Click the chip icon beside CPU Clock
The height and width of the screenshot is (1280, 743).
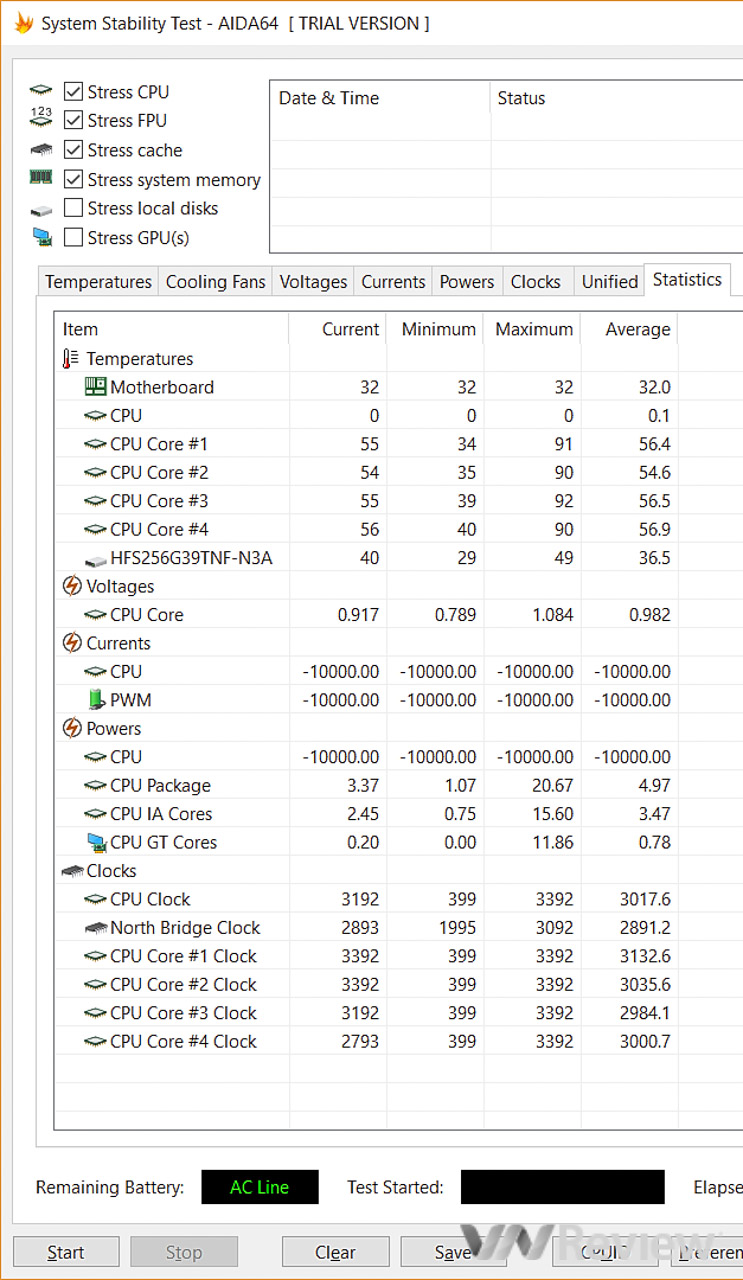click(x=95, y=899)
